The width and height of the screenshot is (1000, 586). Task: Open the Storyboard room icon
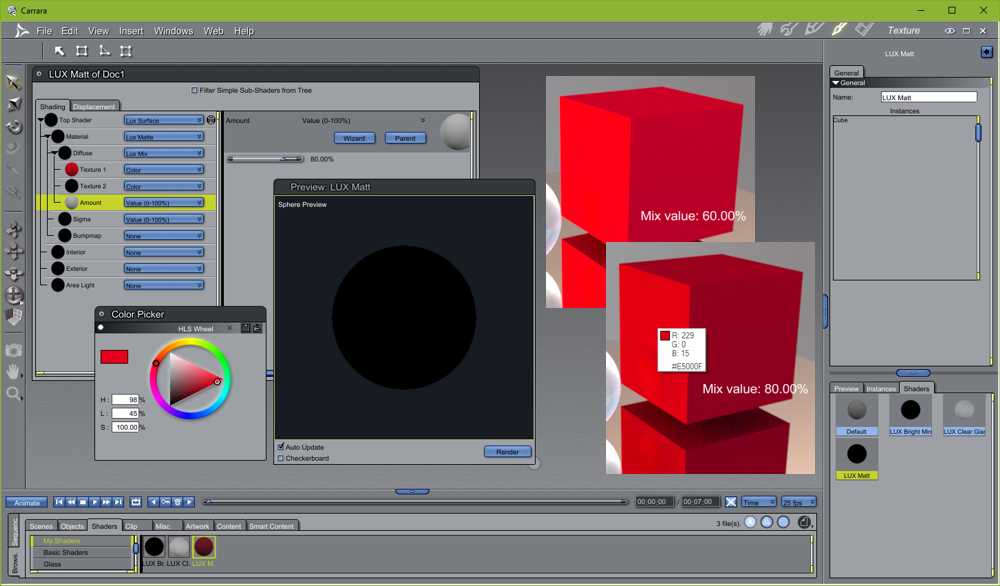[814, 29]
